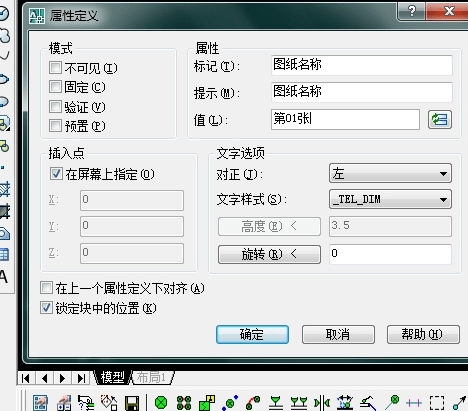Click the green octagon snap icon
Image resolution: width=468 pixels, height=411 pixels.
click(161, 403)
